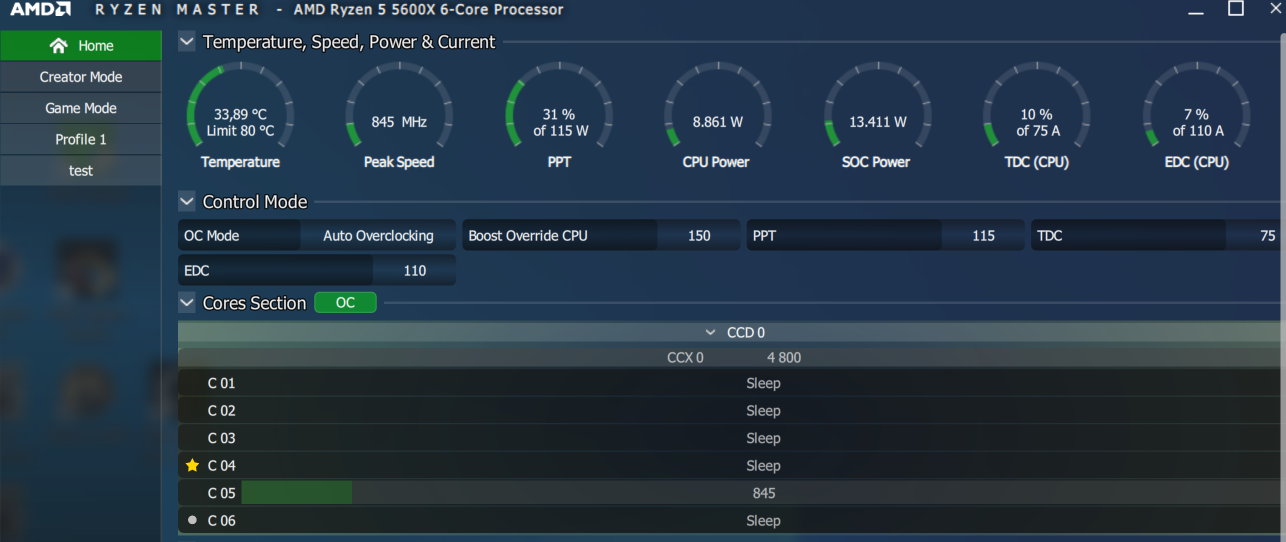Image resolution: width=1286 pixels, height=542 pixels.
Task: Switch to Creator Mode profile
Action: [81, 77]
